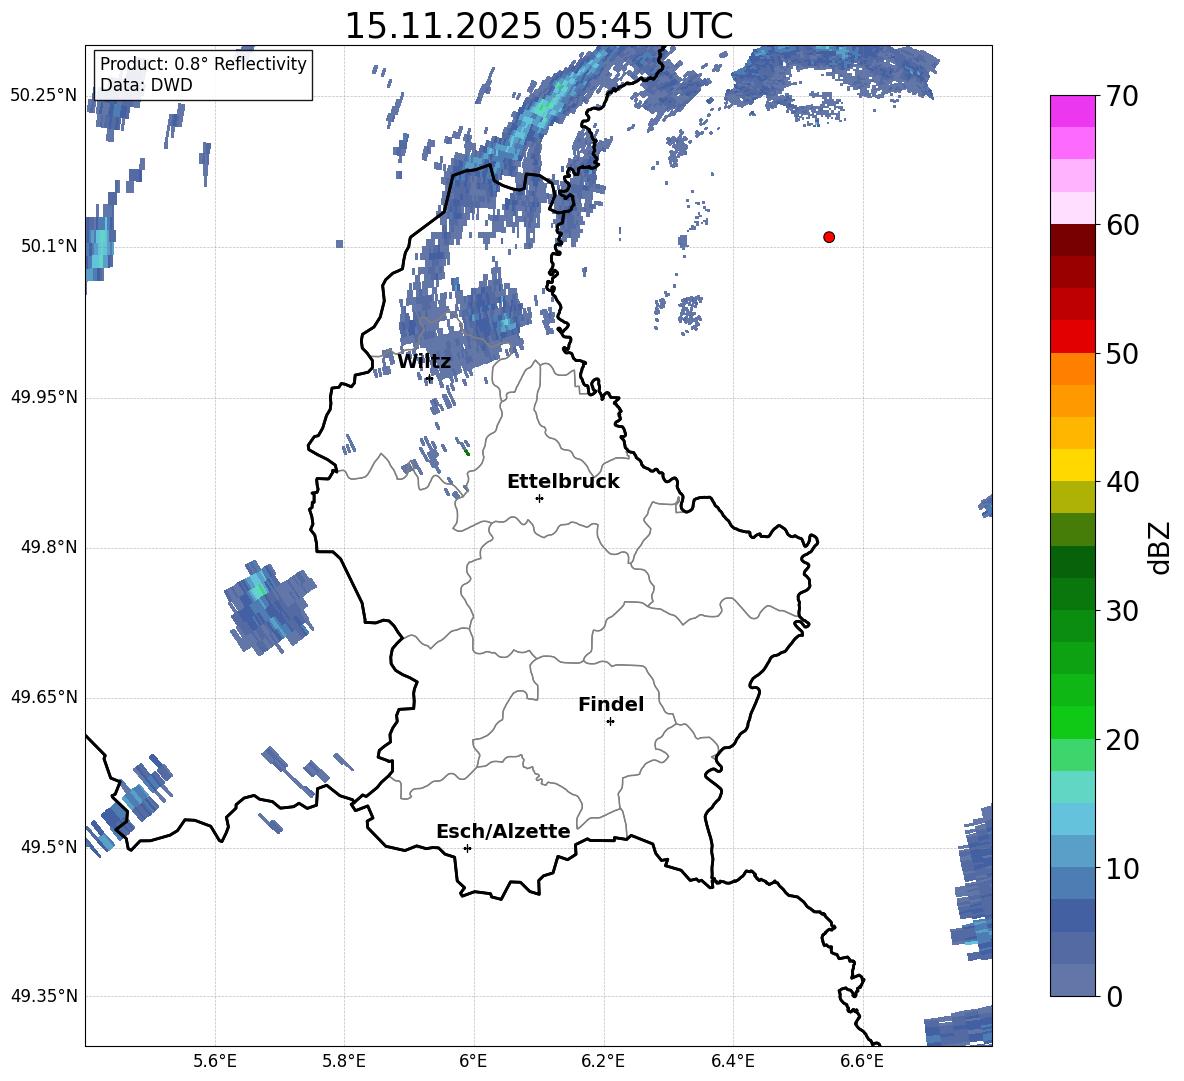
Task: Click the small green echo pixel near Ettelbruck
Action: [x=467, y=452]
